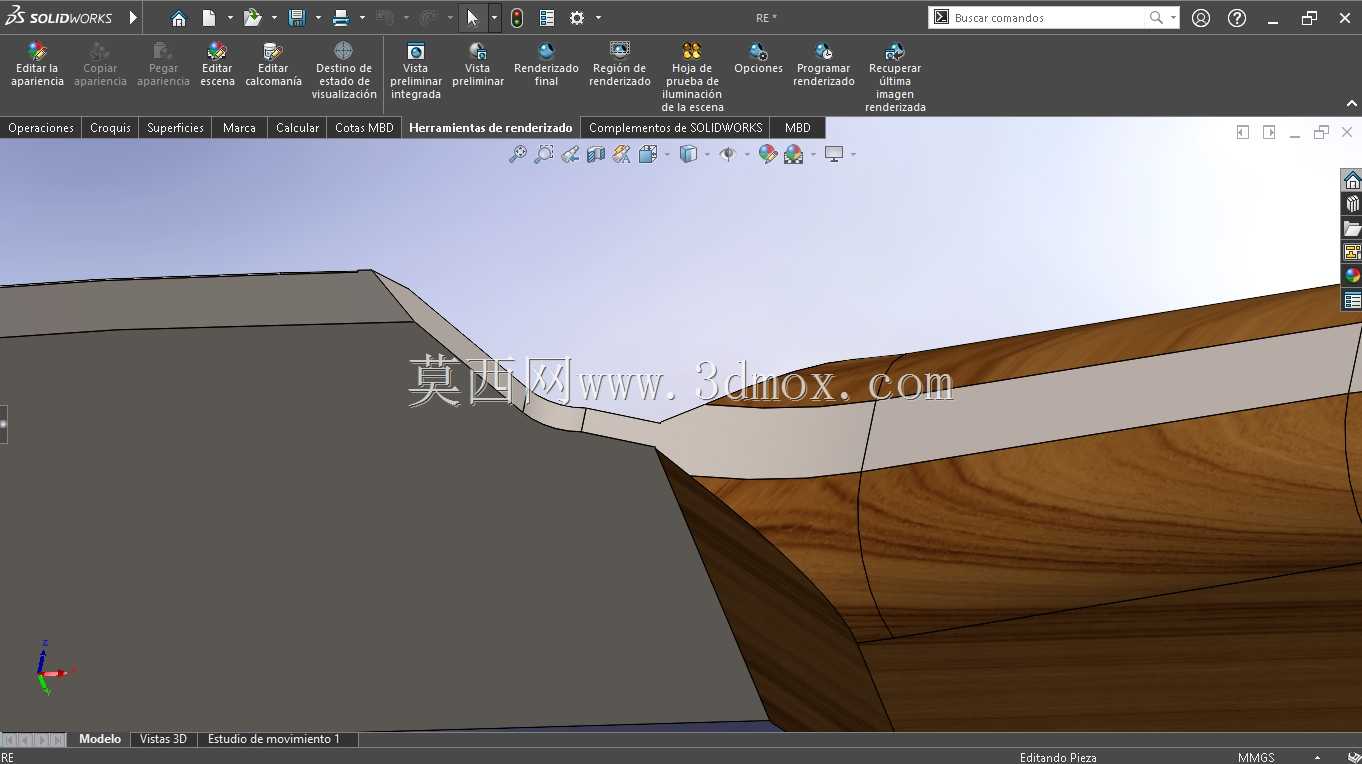
Task: Save document with the floppy disk icon
Action: click(296, 18)
